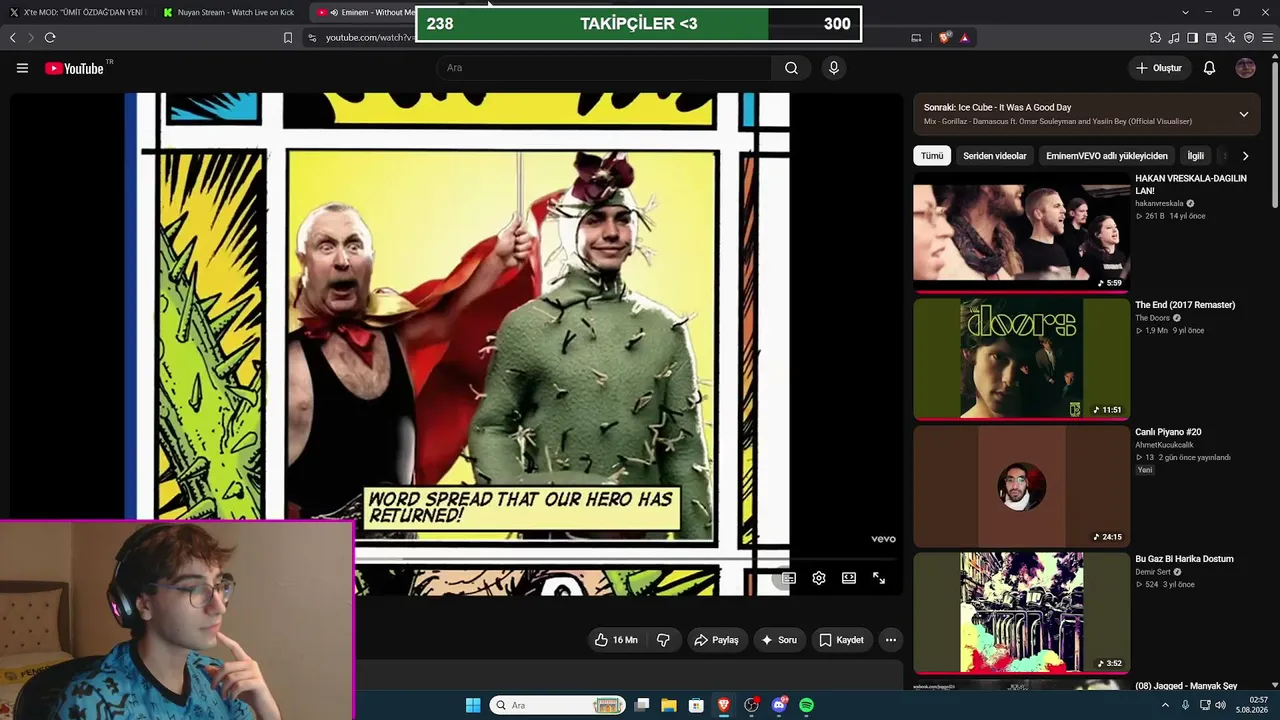
Task: Expand the tab search dropdown arrow
Action: 1185,12
